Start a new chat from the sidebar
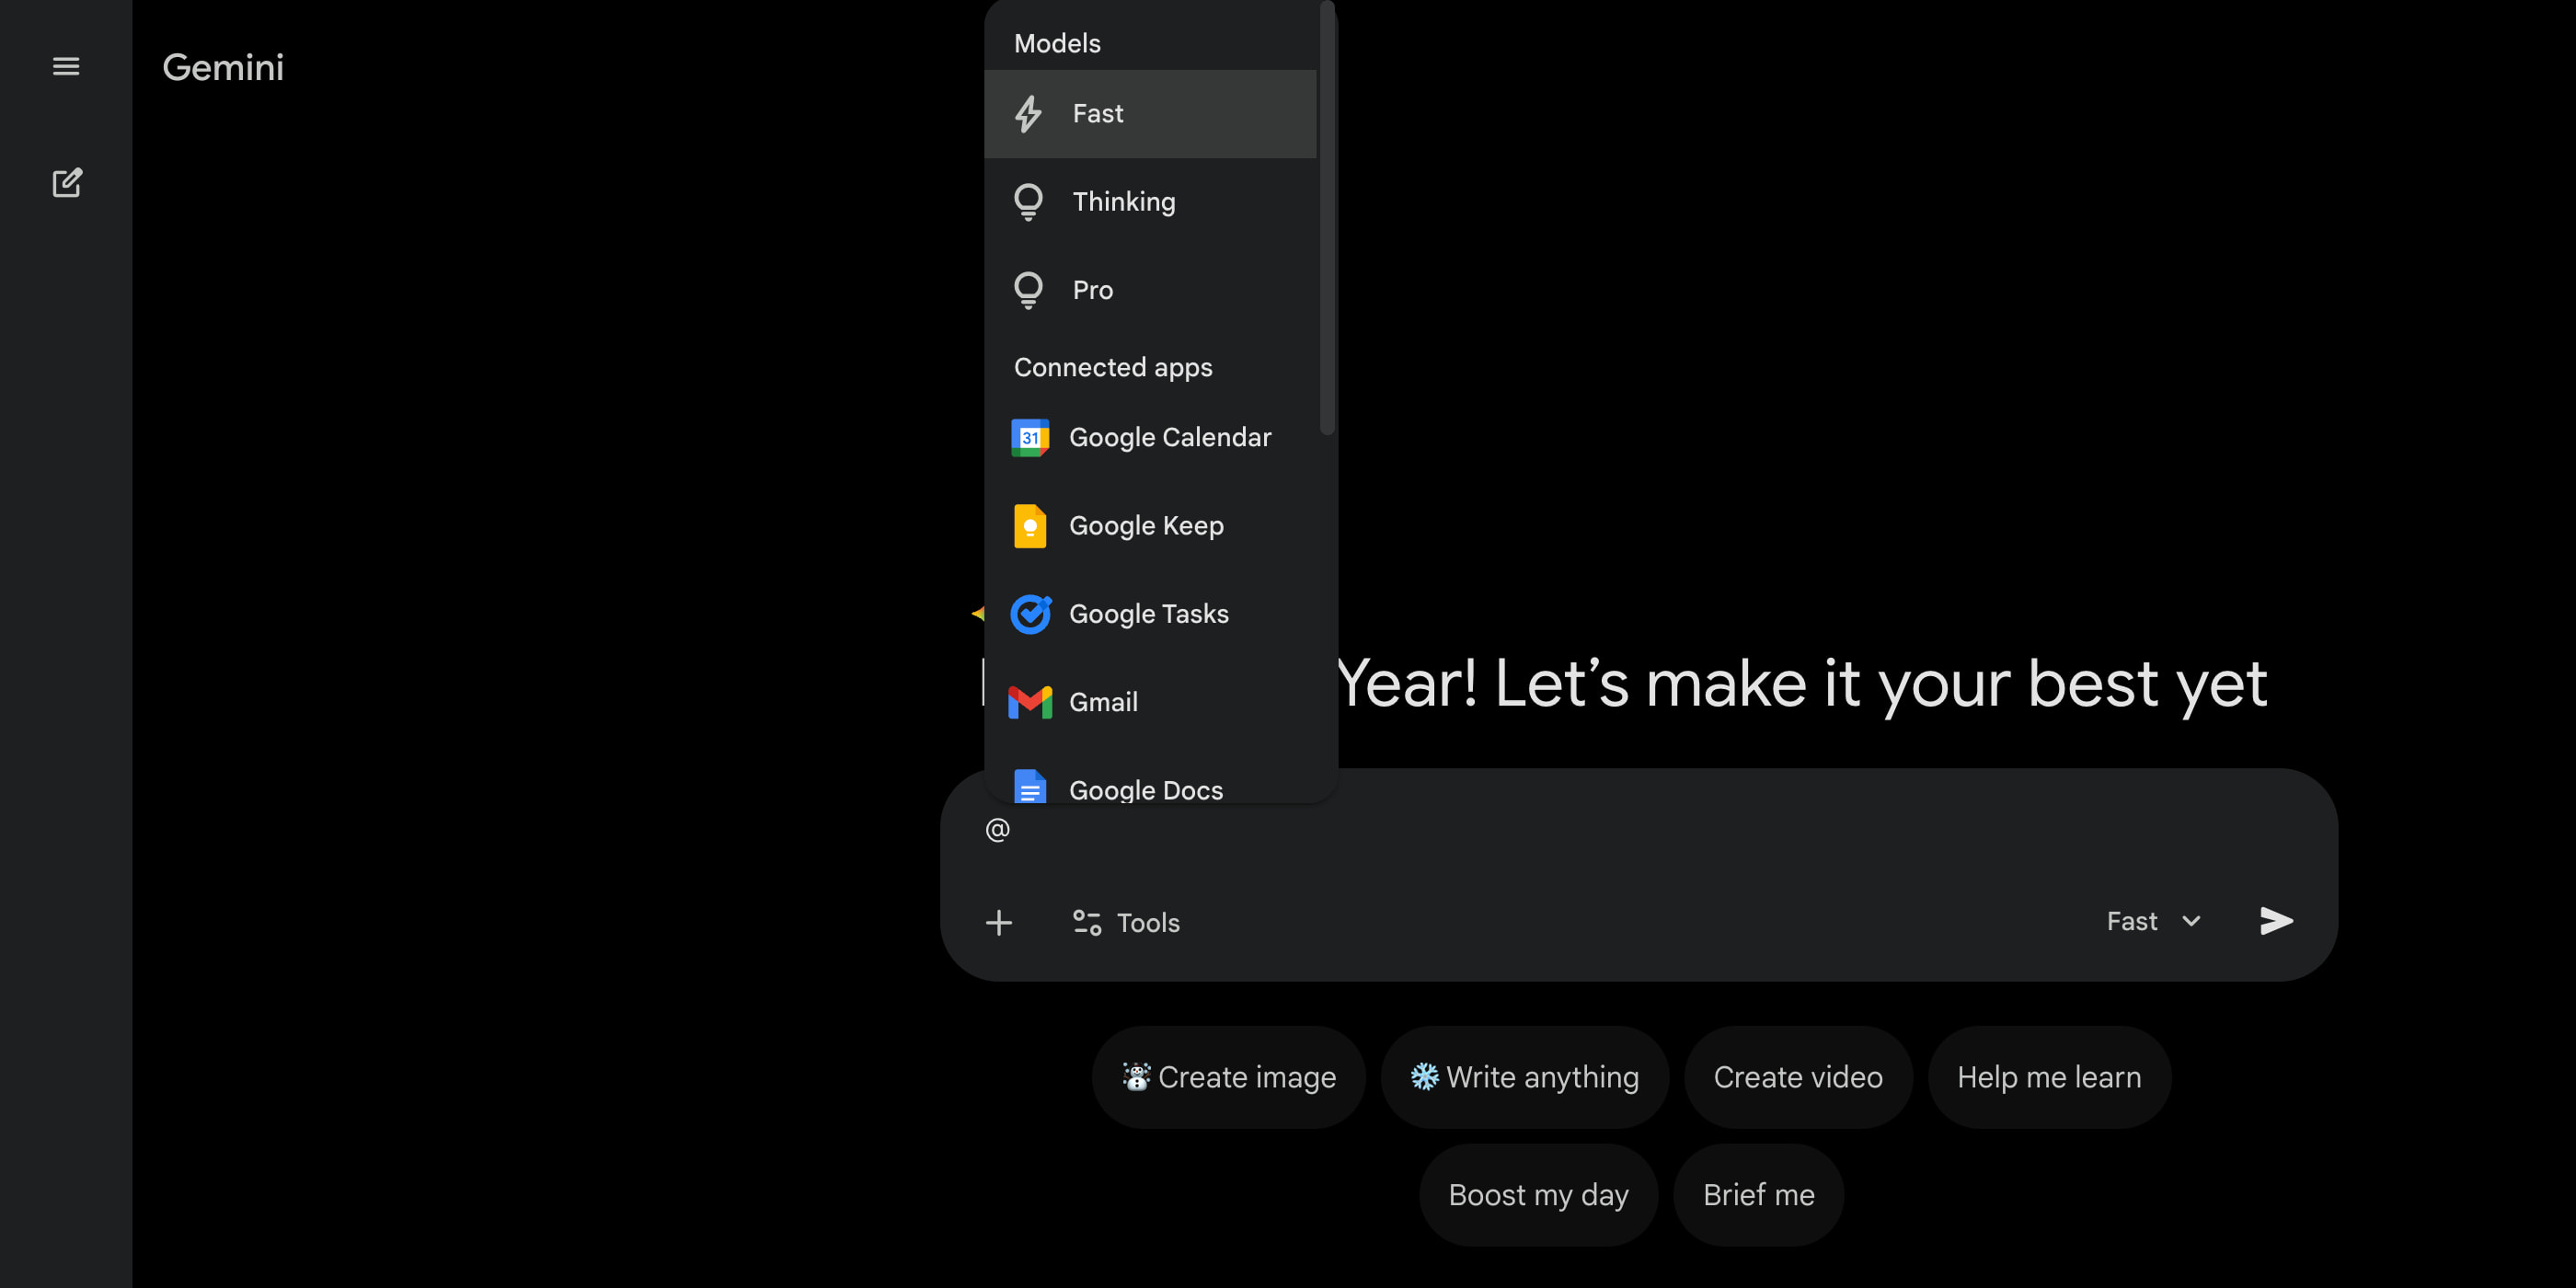Image resolution: width=2576 pixels, height=1288 pixels. point(66,183)
